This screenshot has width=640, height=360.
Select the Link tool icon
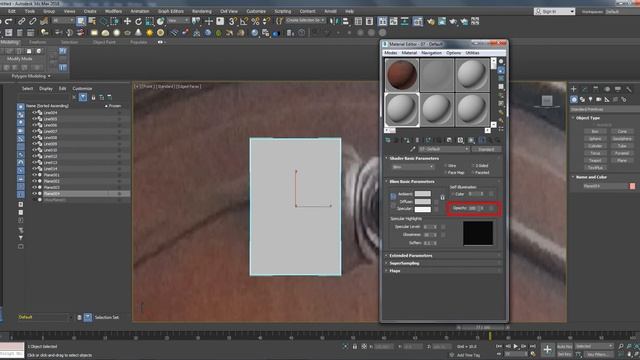pos(21,21)
